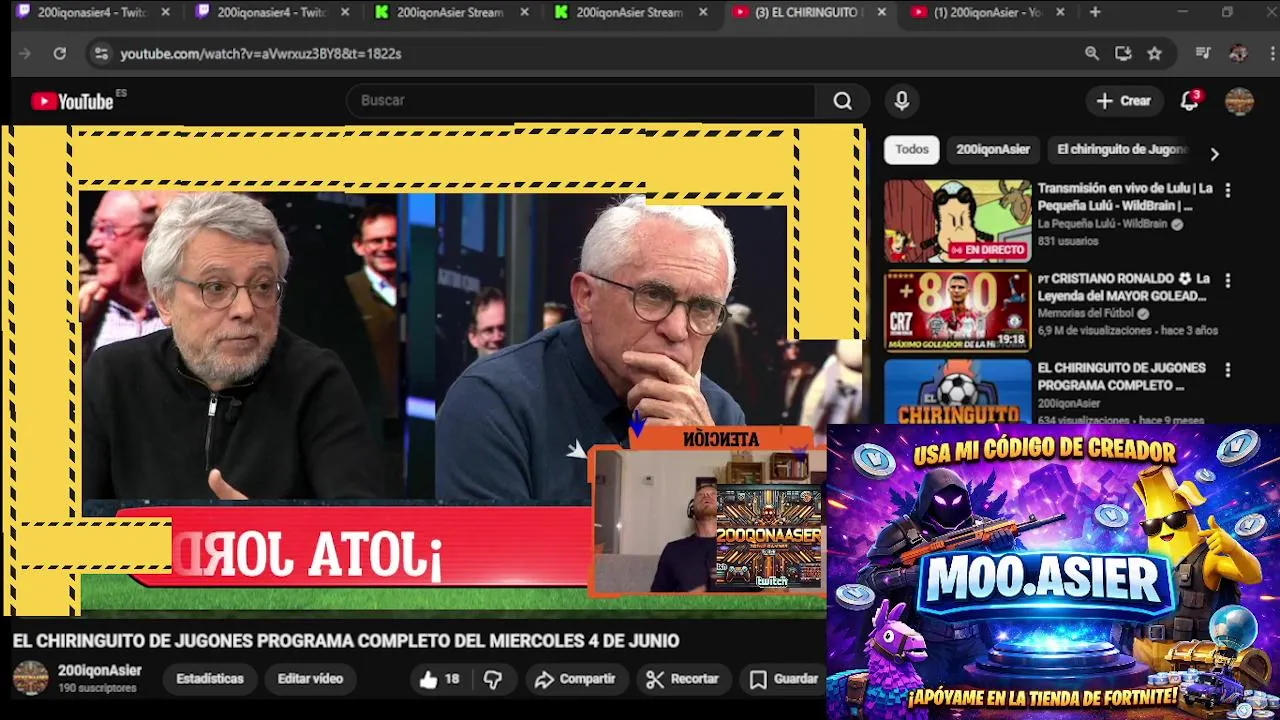Click '190 suscriptores' text under channel name
This screenshot has width=1280, height=720.
tap(97, 689)
